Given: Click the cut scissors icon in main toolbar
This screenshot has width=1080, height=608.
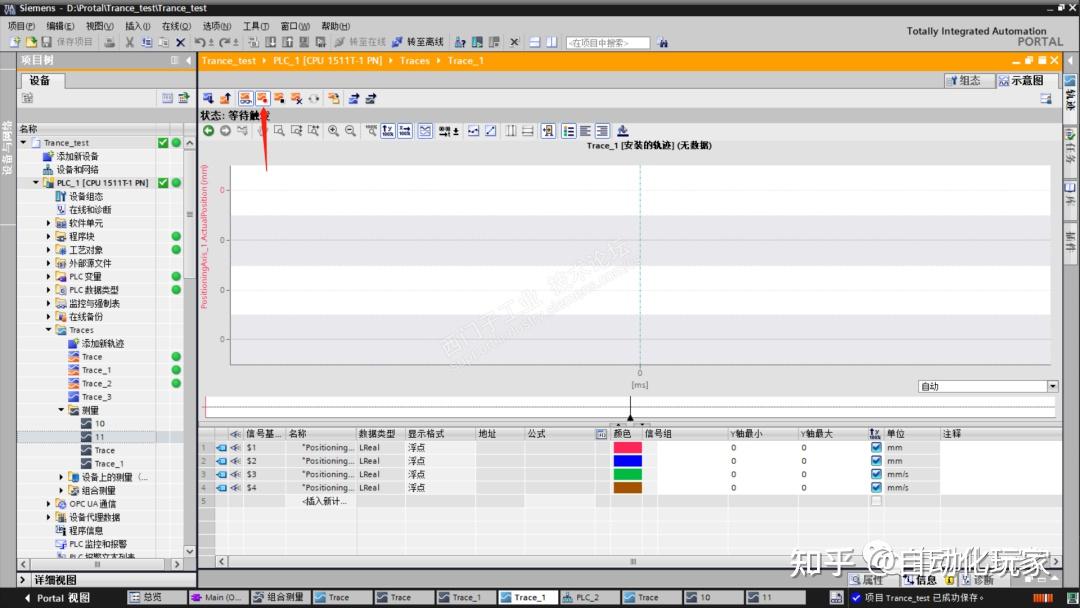Looking at the screenshot, I should 129,42.
